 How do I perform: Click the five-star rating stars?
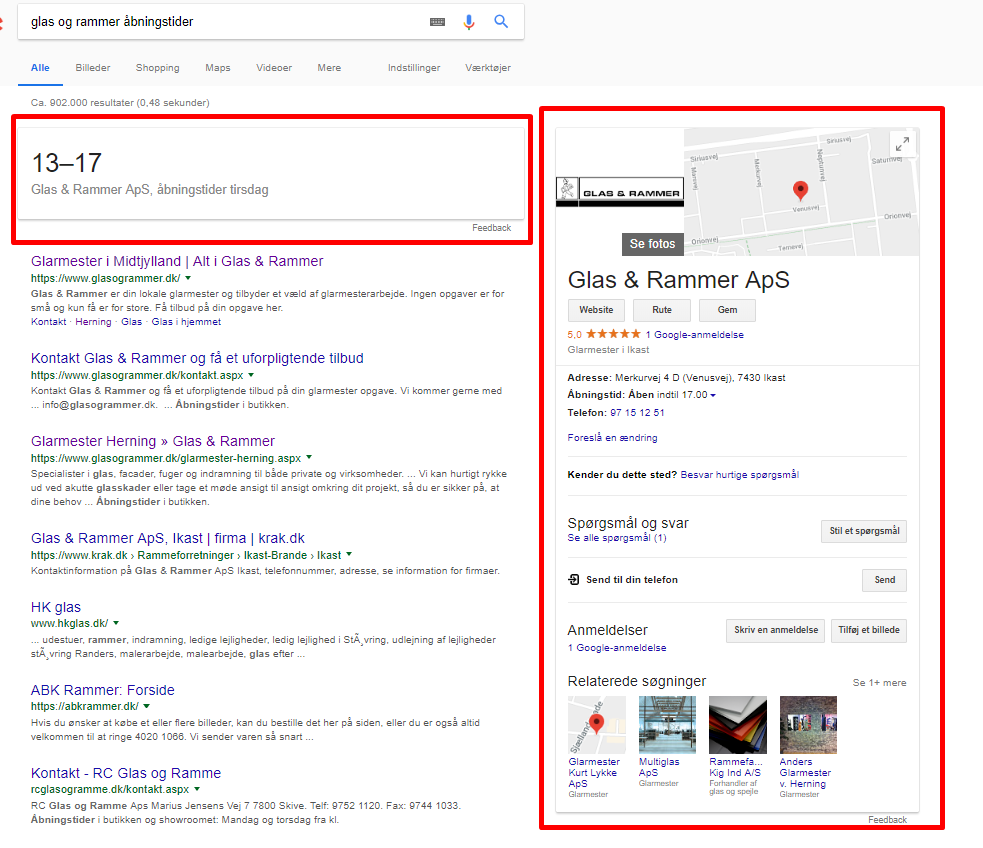pos(613,334)
